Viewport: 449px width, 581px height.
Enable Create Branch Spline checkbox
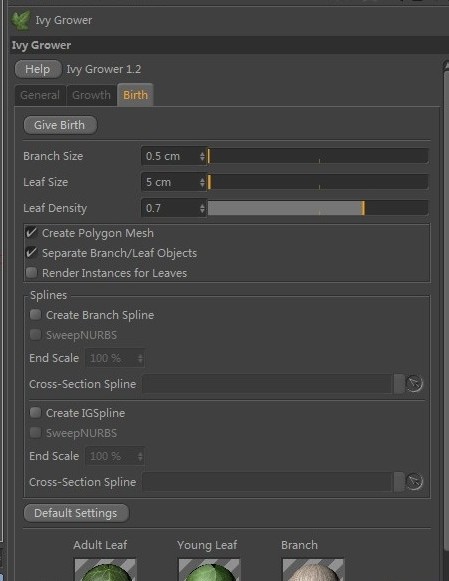(x=36, y=315)
